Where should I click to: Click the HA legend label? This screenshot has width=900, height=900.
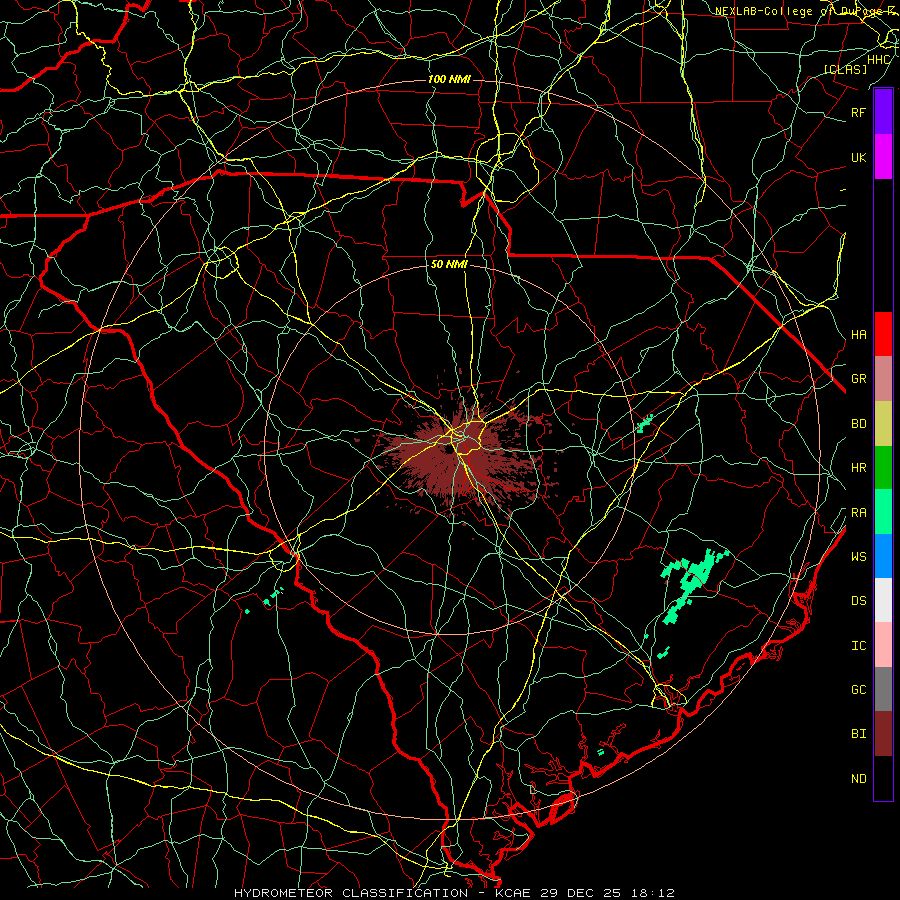coord(858,334)
